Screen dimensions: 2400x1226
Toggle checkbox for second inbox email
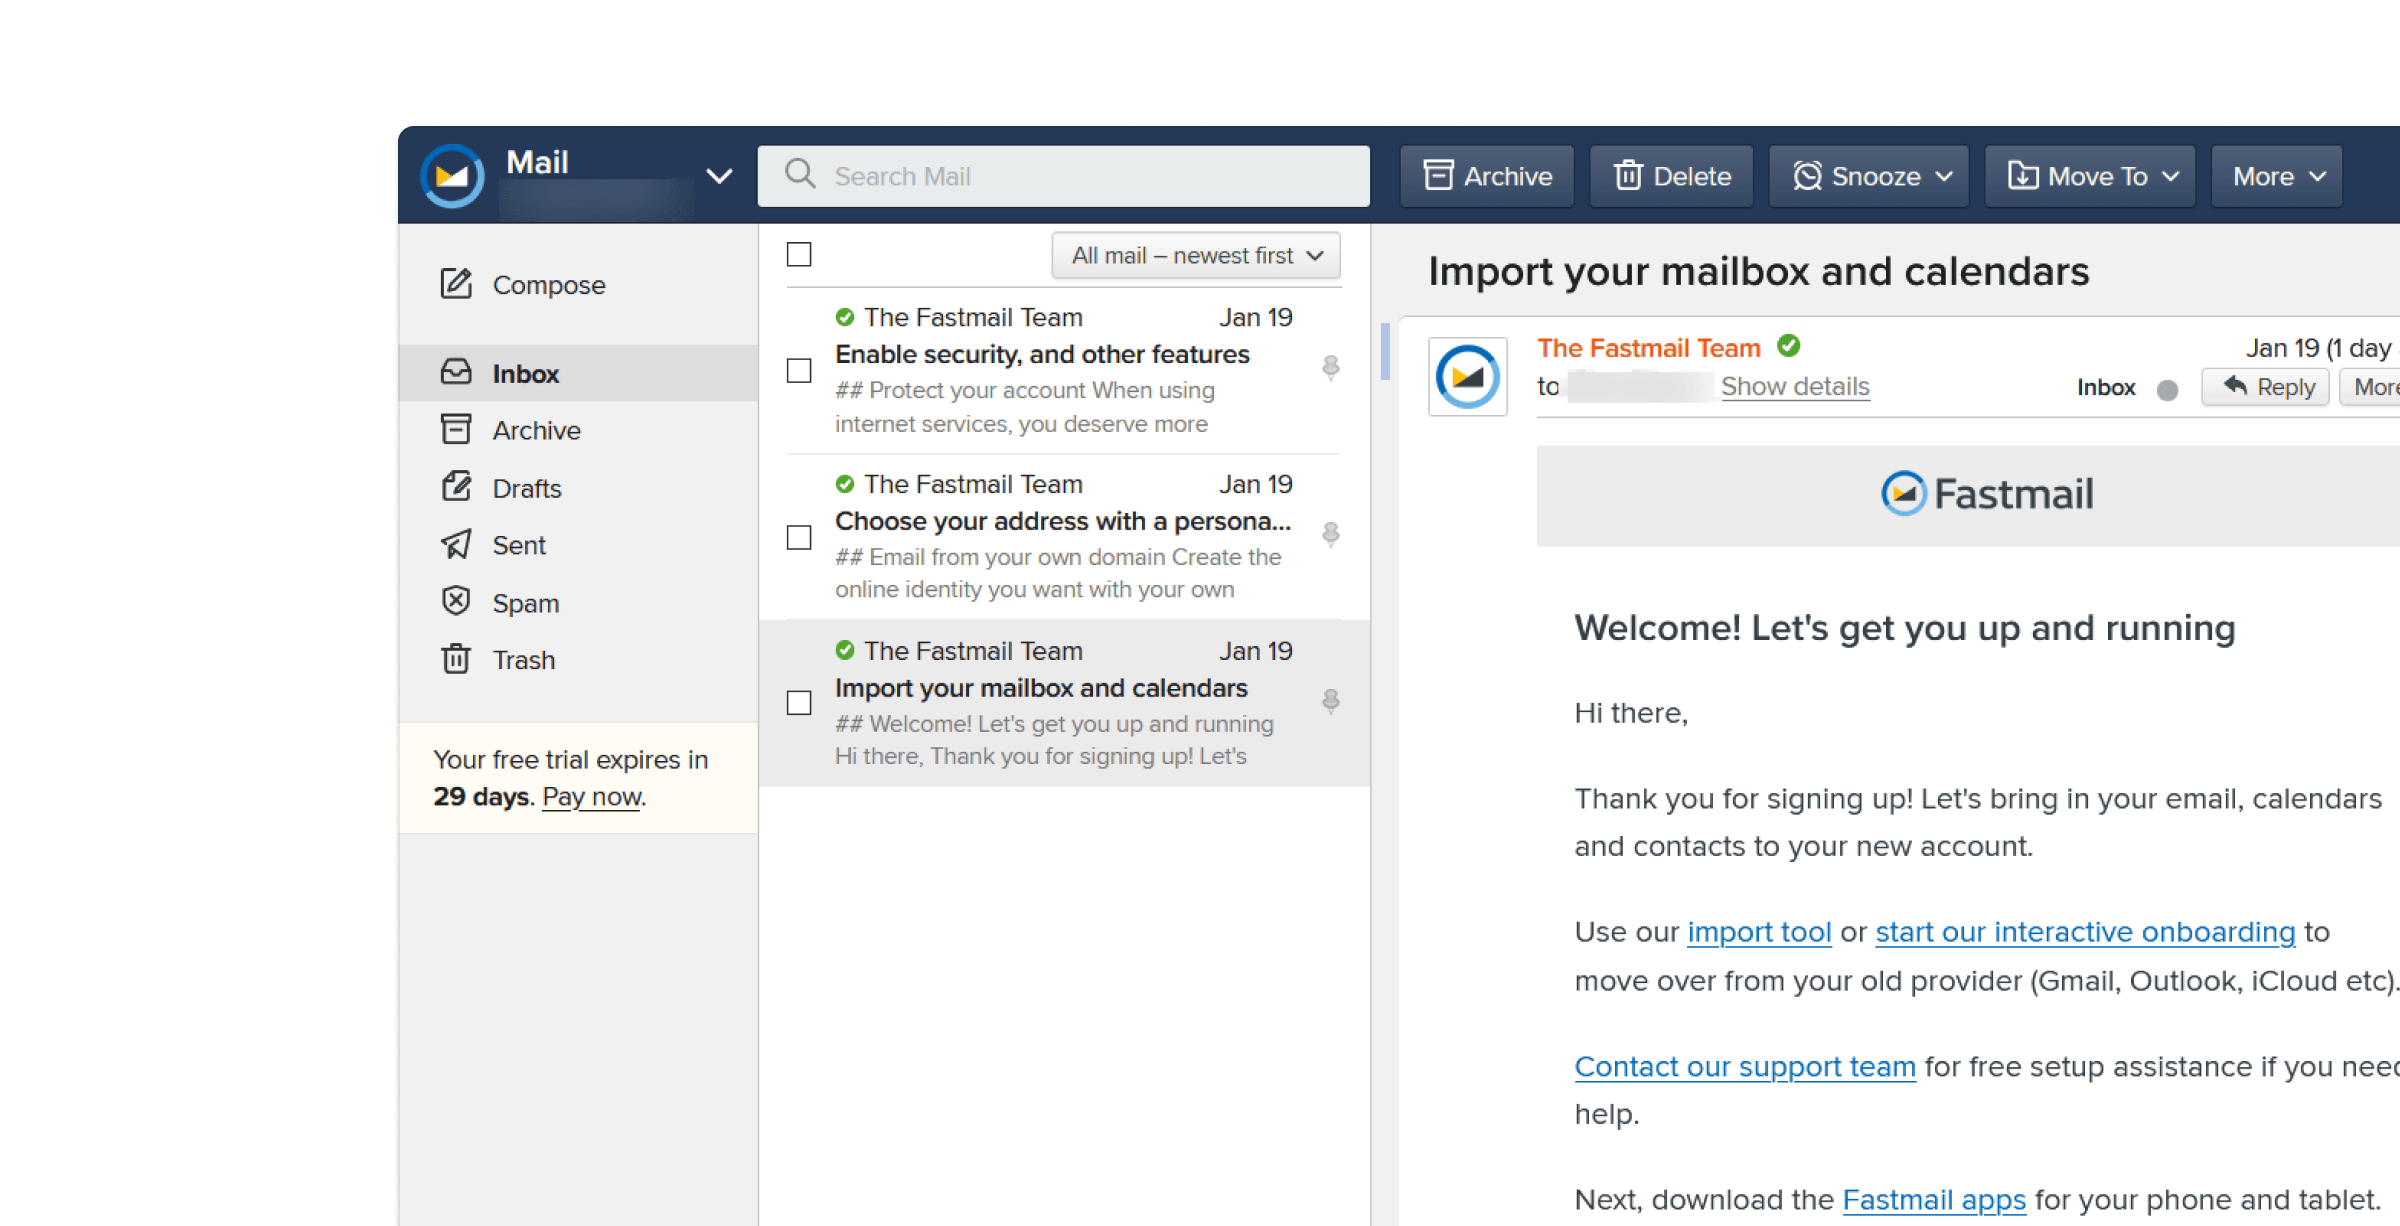point(799,536)
